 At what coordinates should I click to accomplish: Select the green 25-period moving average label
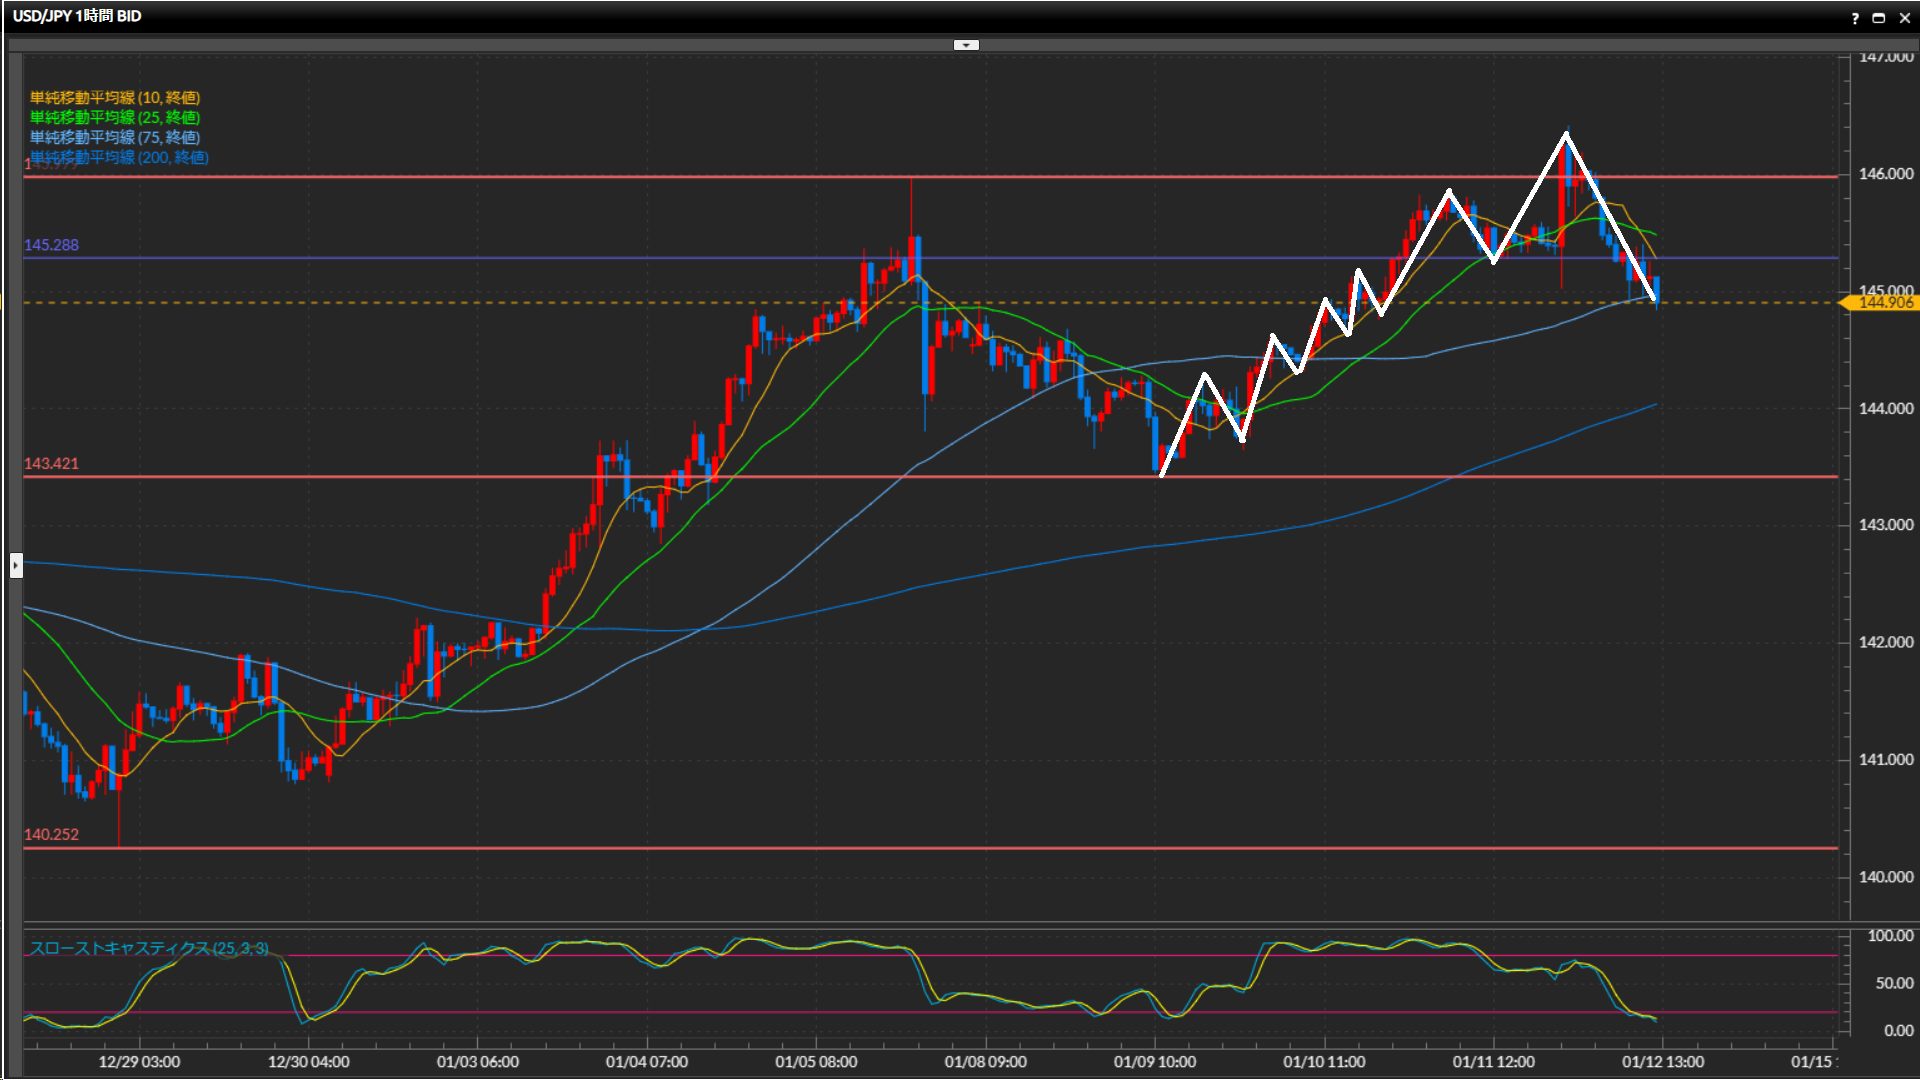click(x=114, y=117)
